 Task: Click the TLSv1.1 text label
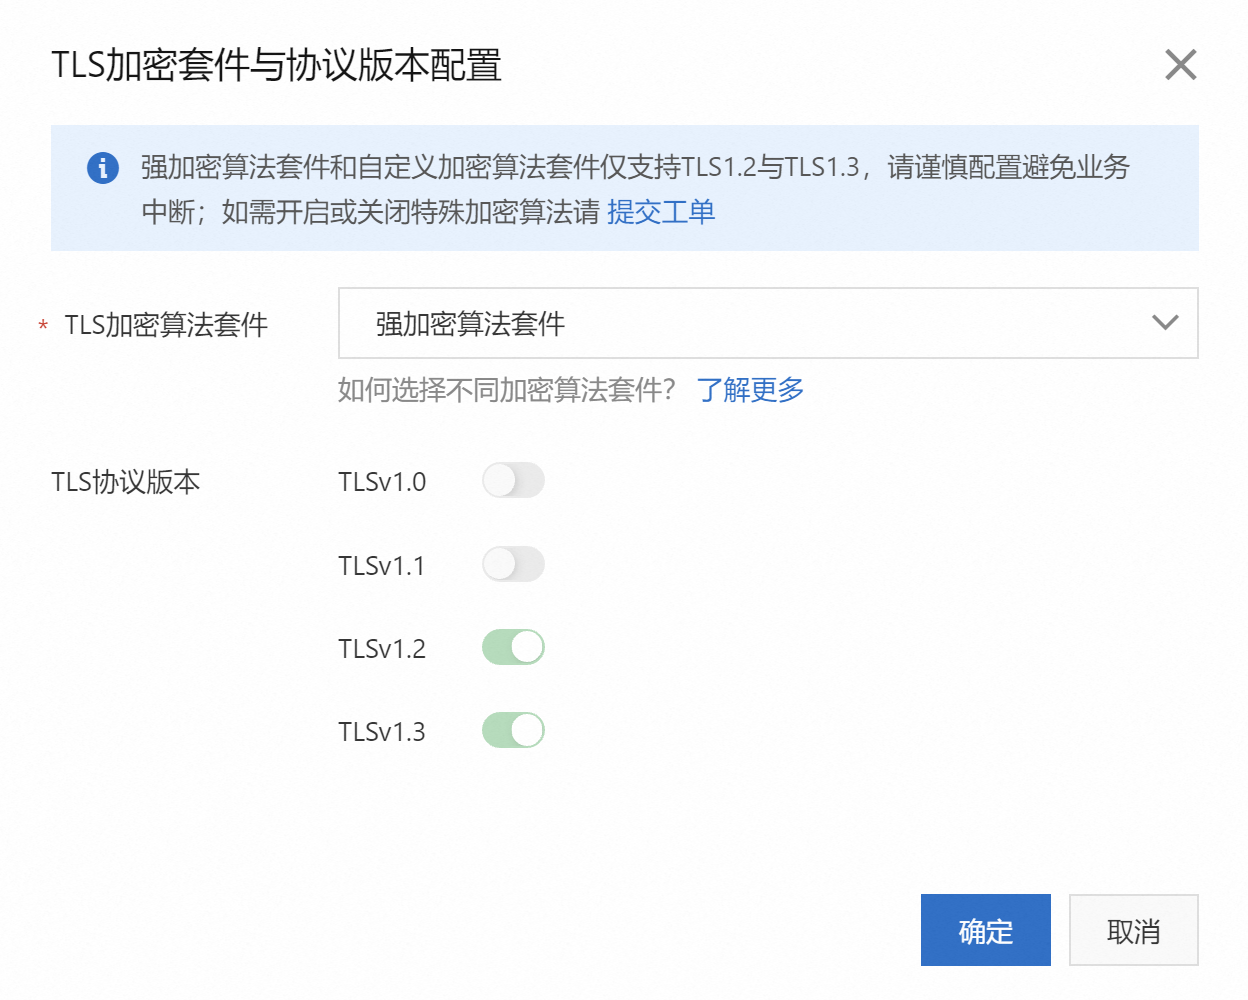coord(382,566)
